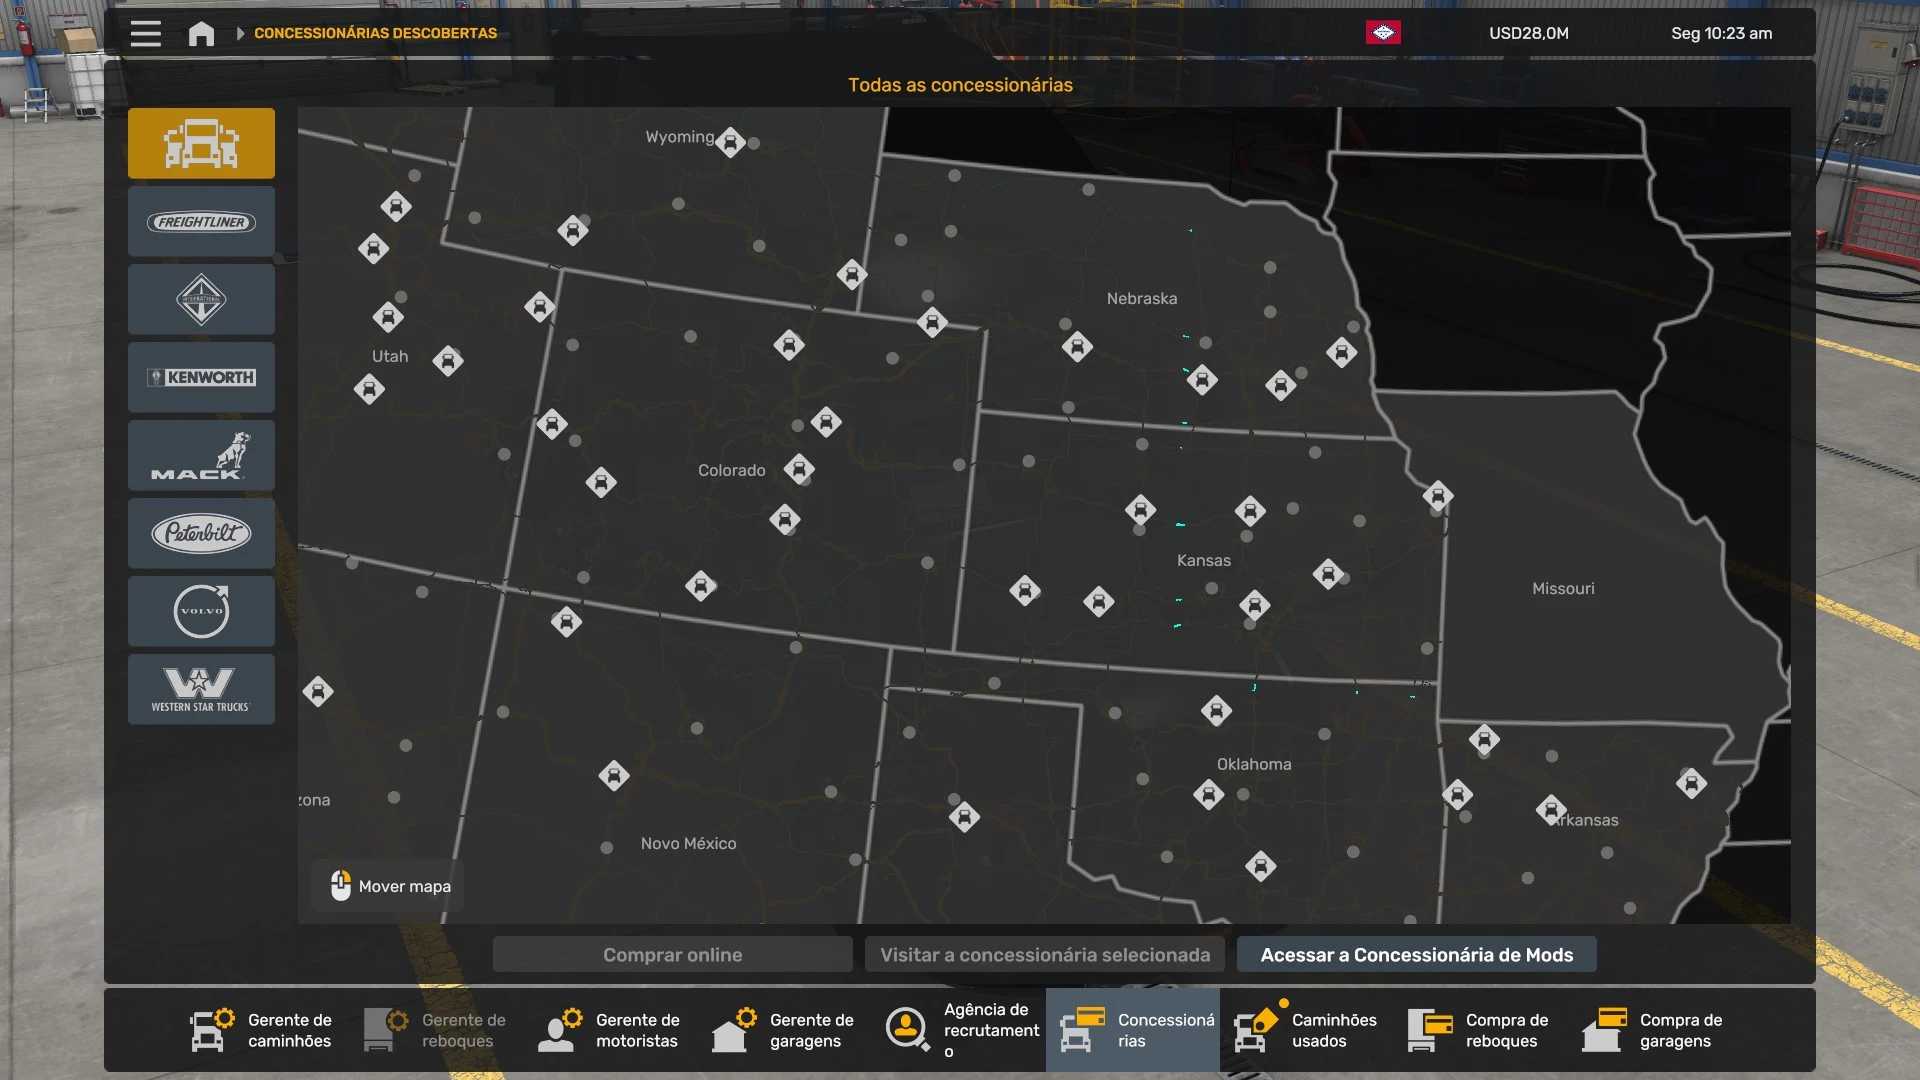
Task: Filter dealers by Western Star brand
Action: (x=201, y=689)
